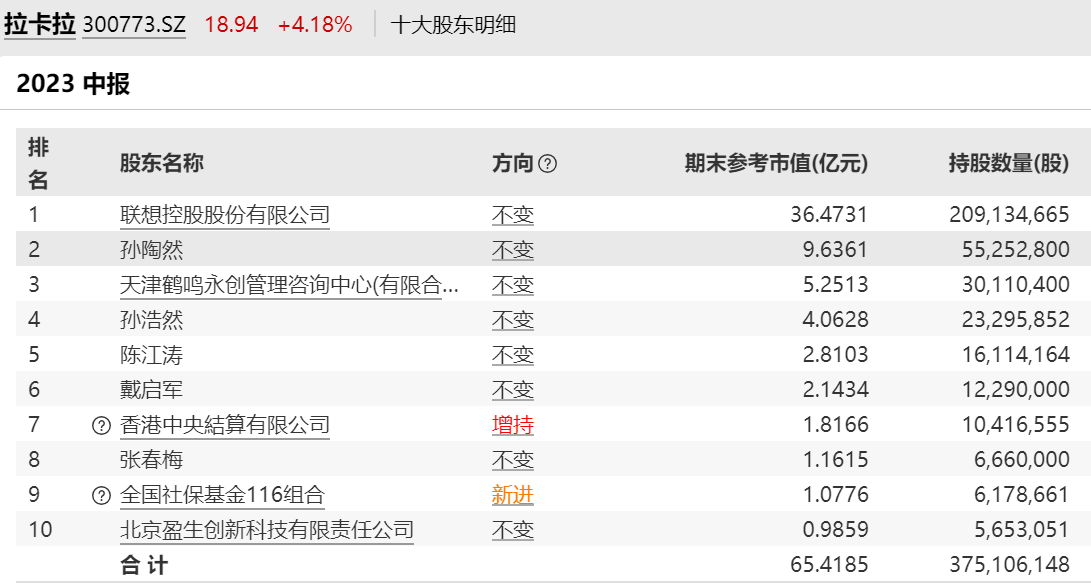Click the 十大股东明细 page title

453,25
